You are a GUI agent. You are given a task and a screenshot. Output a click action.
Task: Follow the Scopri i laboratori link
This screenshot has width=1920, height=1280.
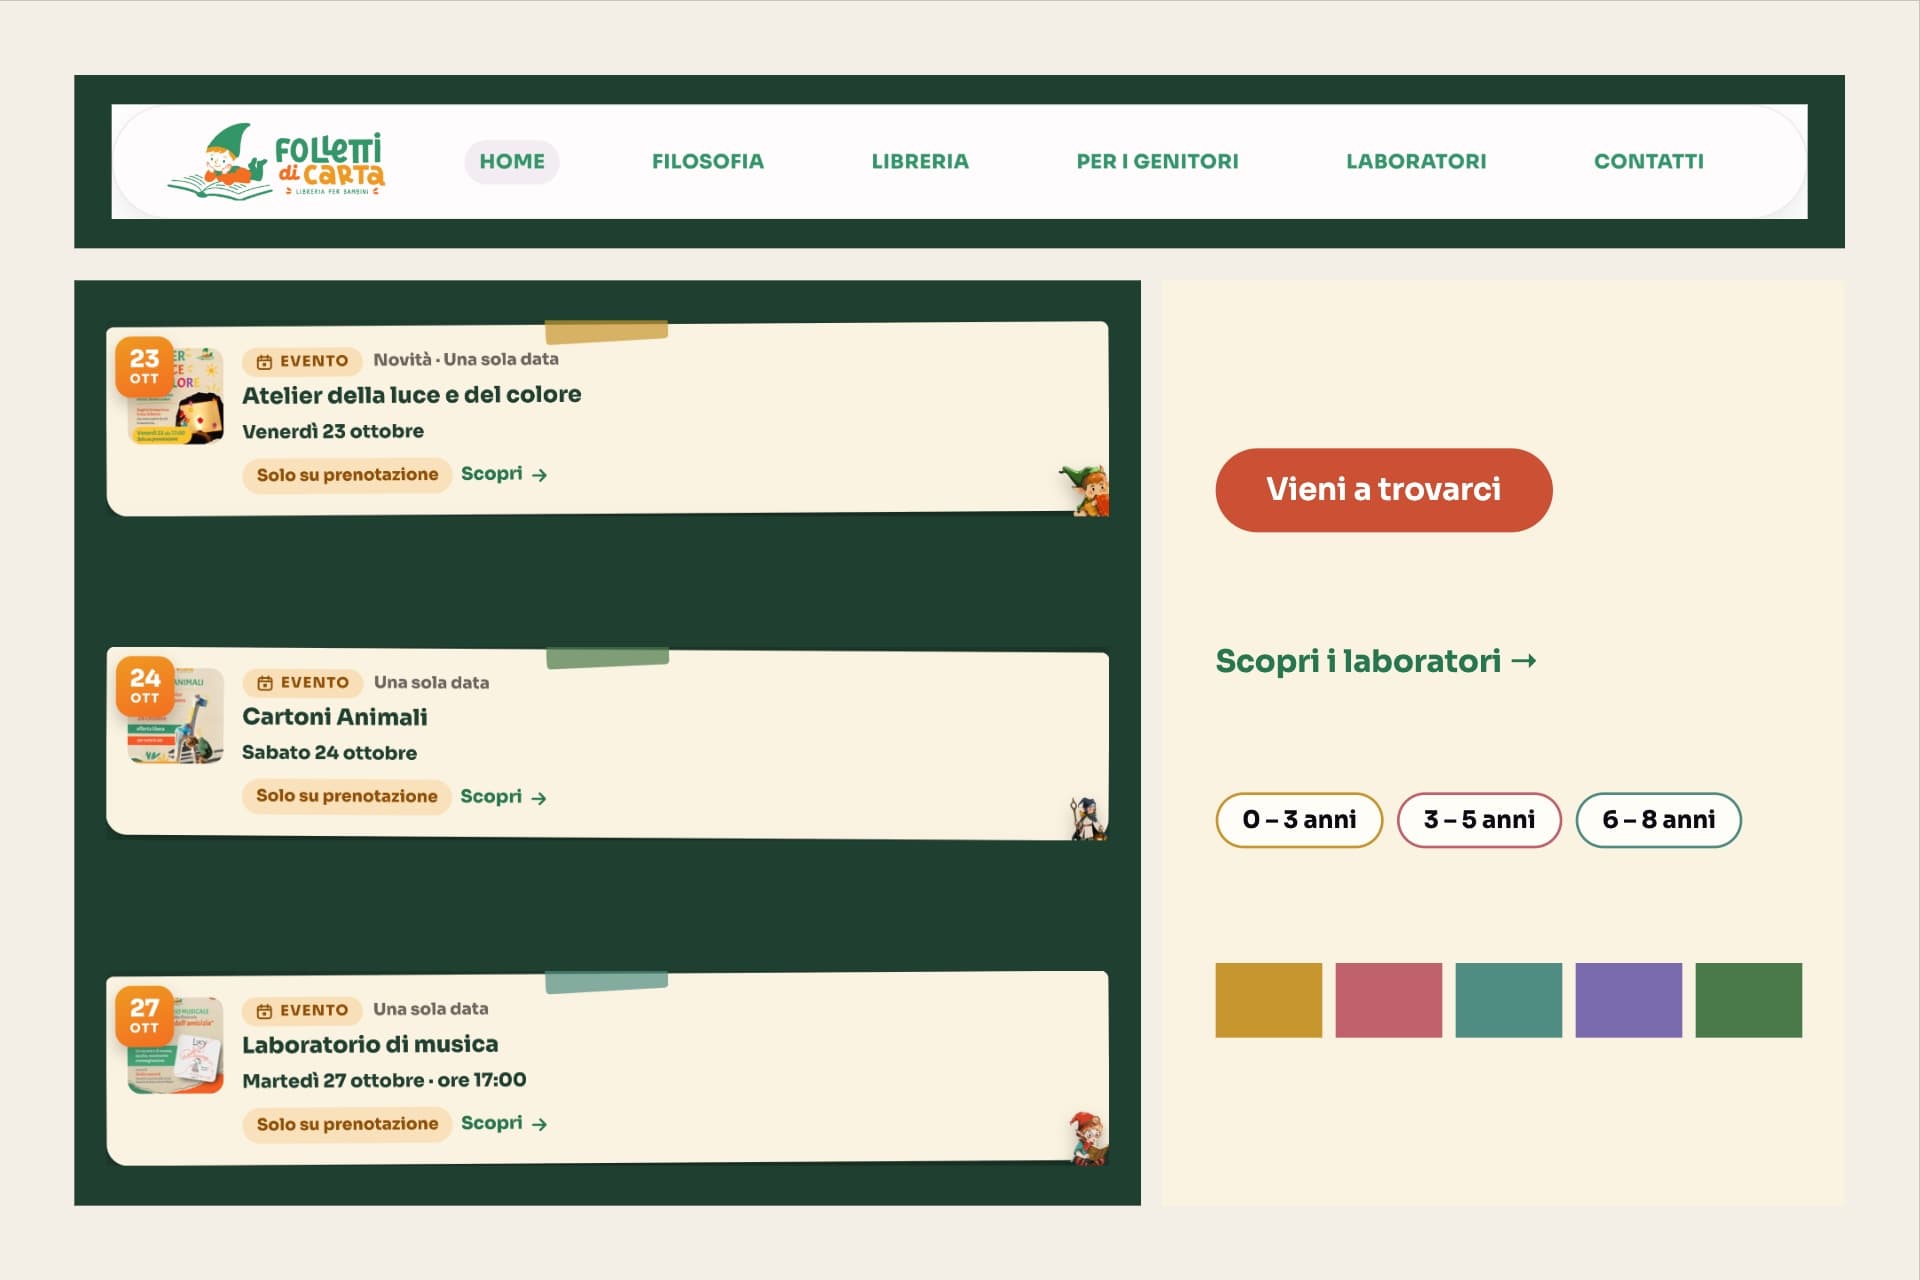tap(1376, 661)
